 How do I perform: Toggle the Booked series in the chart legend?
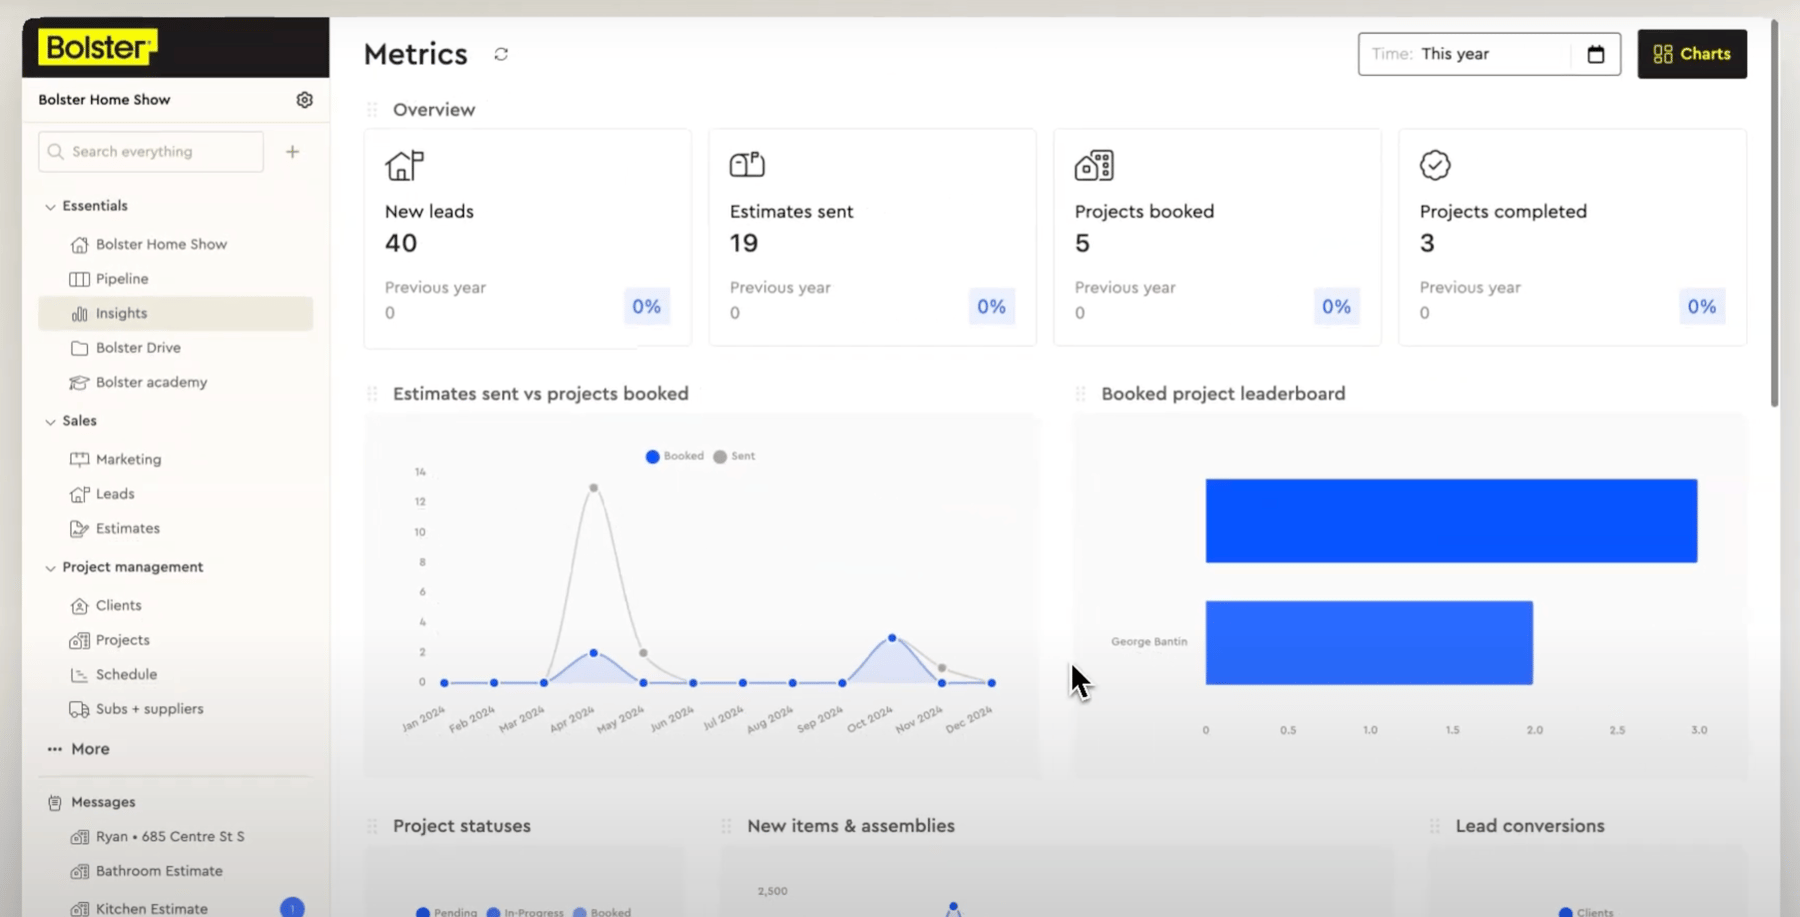coord(675,456)
